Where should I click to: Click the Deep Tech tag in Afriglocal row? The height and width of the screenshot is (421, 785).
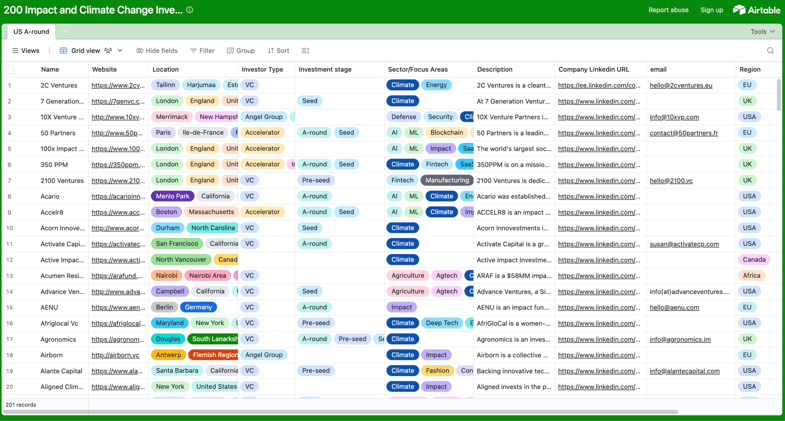click(x=442, y=323)
